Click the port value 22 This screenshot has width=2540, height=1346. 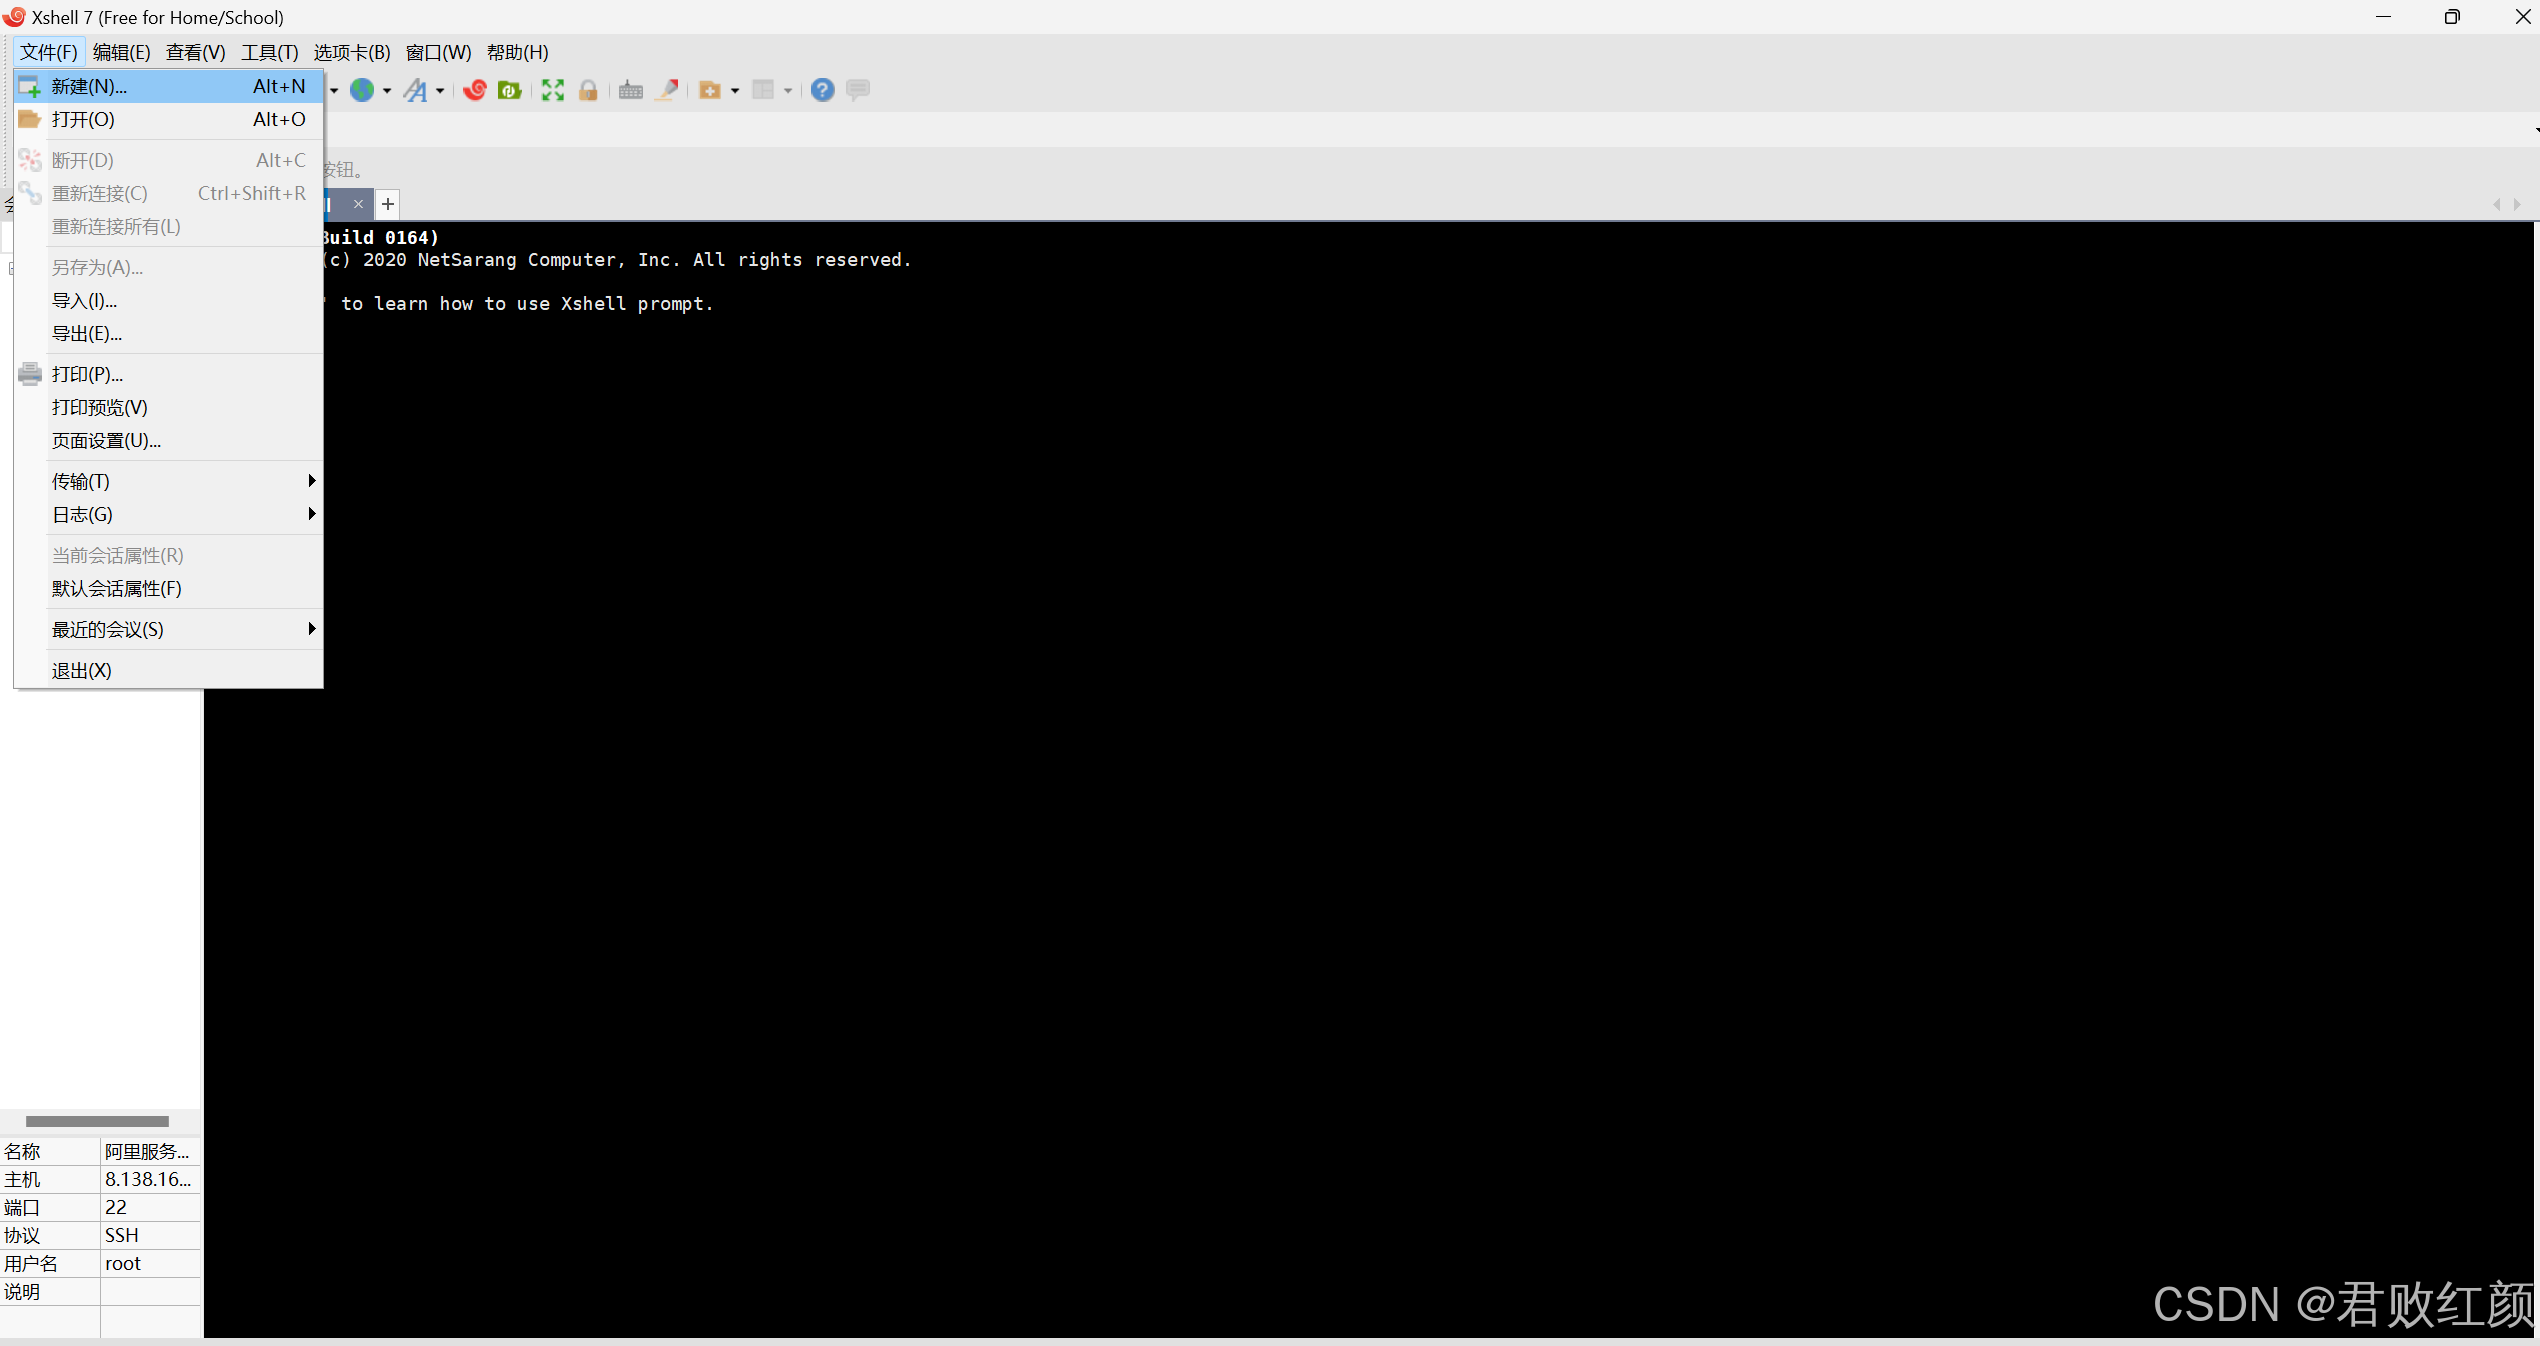point(150,1207)
